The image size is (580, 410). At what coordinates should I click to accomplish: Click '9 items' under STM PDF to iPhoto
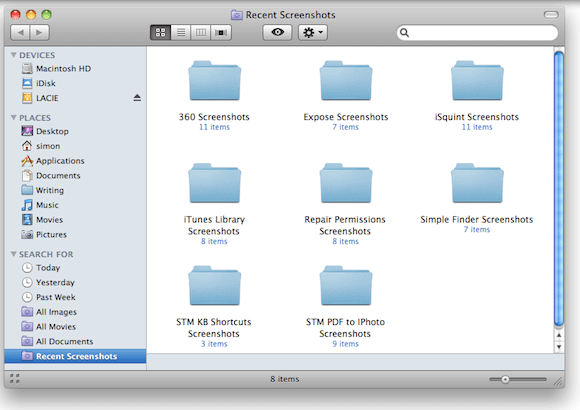tap(345, 344)
